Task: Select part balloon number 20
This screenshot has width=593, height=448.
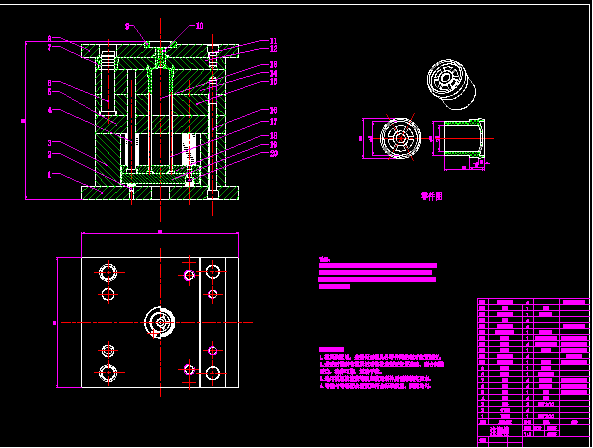Action: (273, 153)
